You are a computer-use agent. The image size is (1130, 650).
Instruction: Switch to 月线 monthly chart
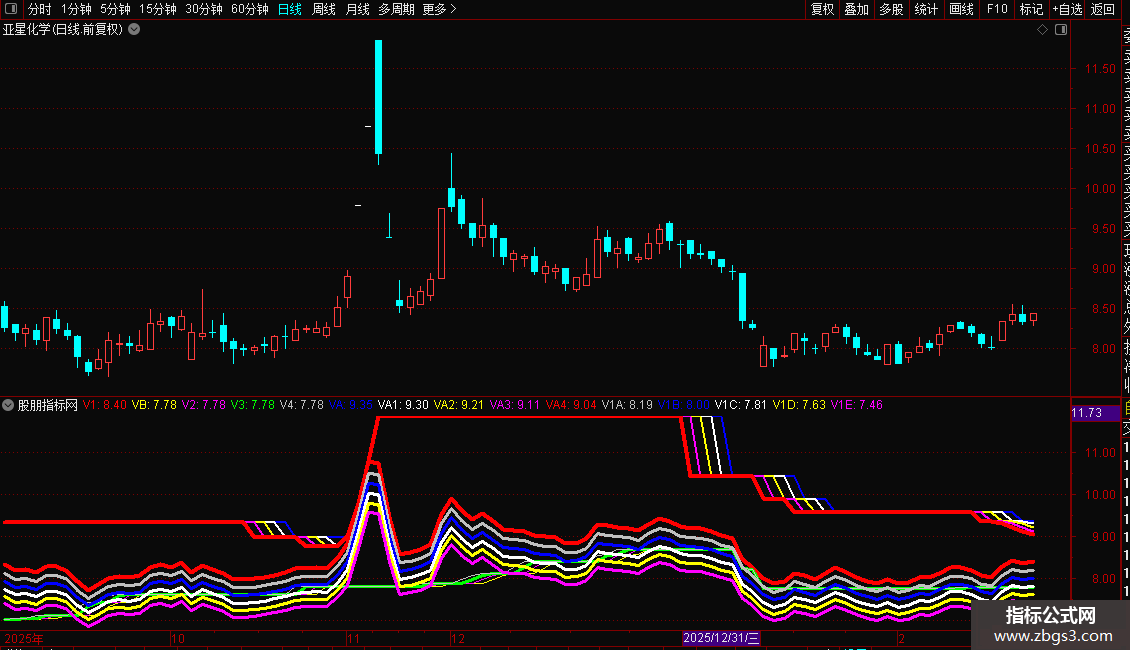click(357, 9)
